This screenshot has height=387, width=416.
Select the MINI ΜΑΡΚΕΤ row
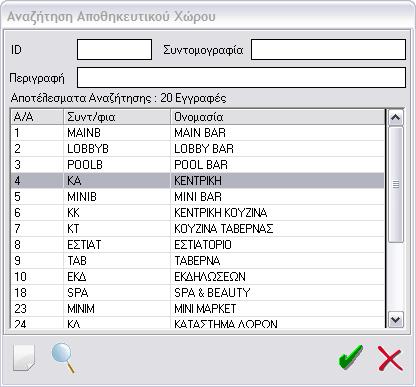pos(197,309)
